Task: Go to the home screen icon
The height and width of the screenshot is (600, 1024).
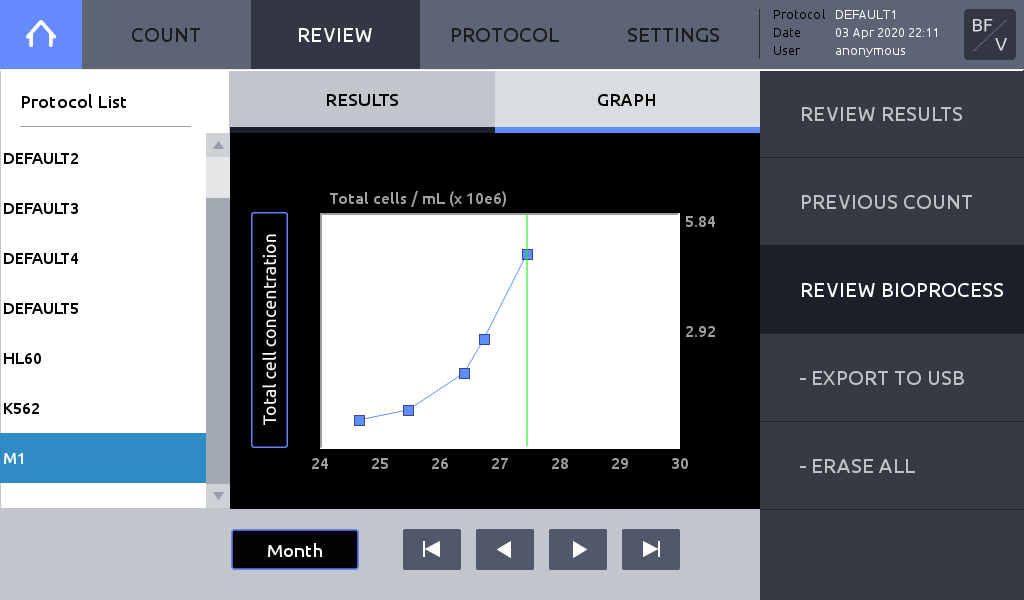Action: pos(40,34)
